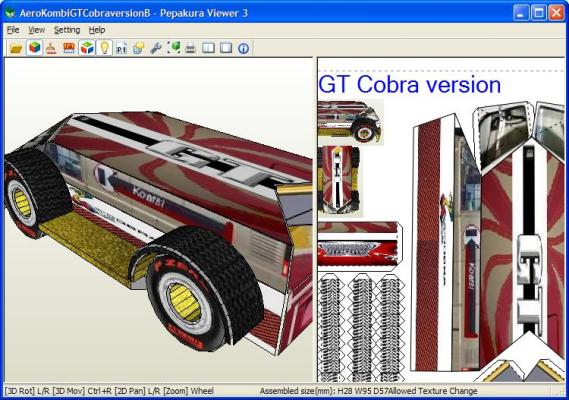Viewport: 569px width, 400px height.
Task: Open the File menu
Action: pos(13,30)
